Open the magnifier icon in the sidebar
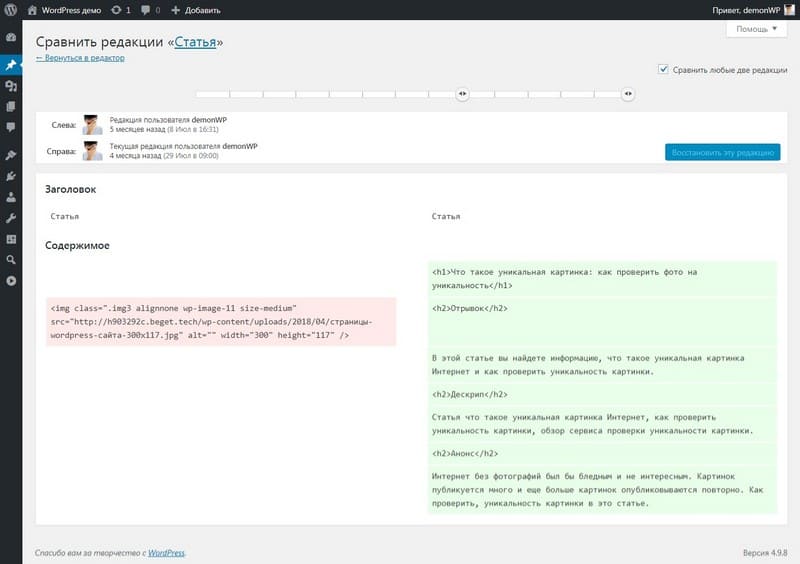This screenshot has width=800, height=564. click(x=11, y=260)
